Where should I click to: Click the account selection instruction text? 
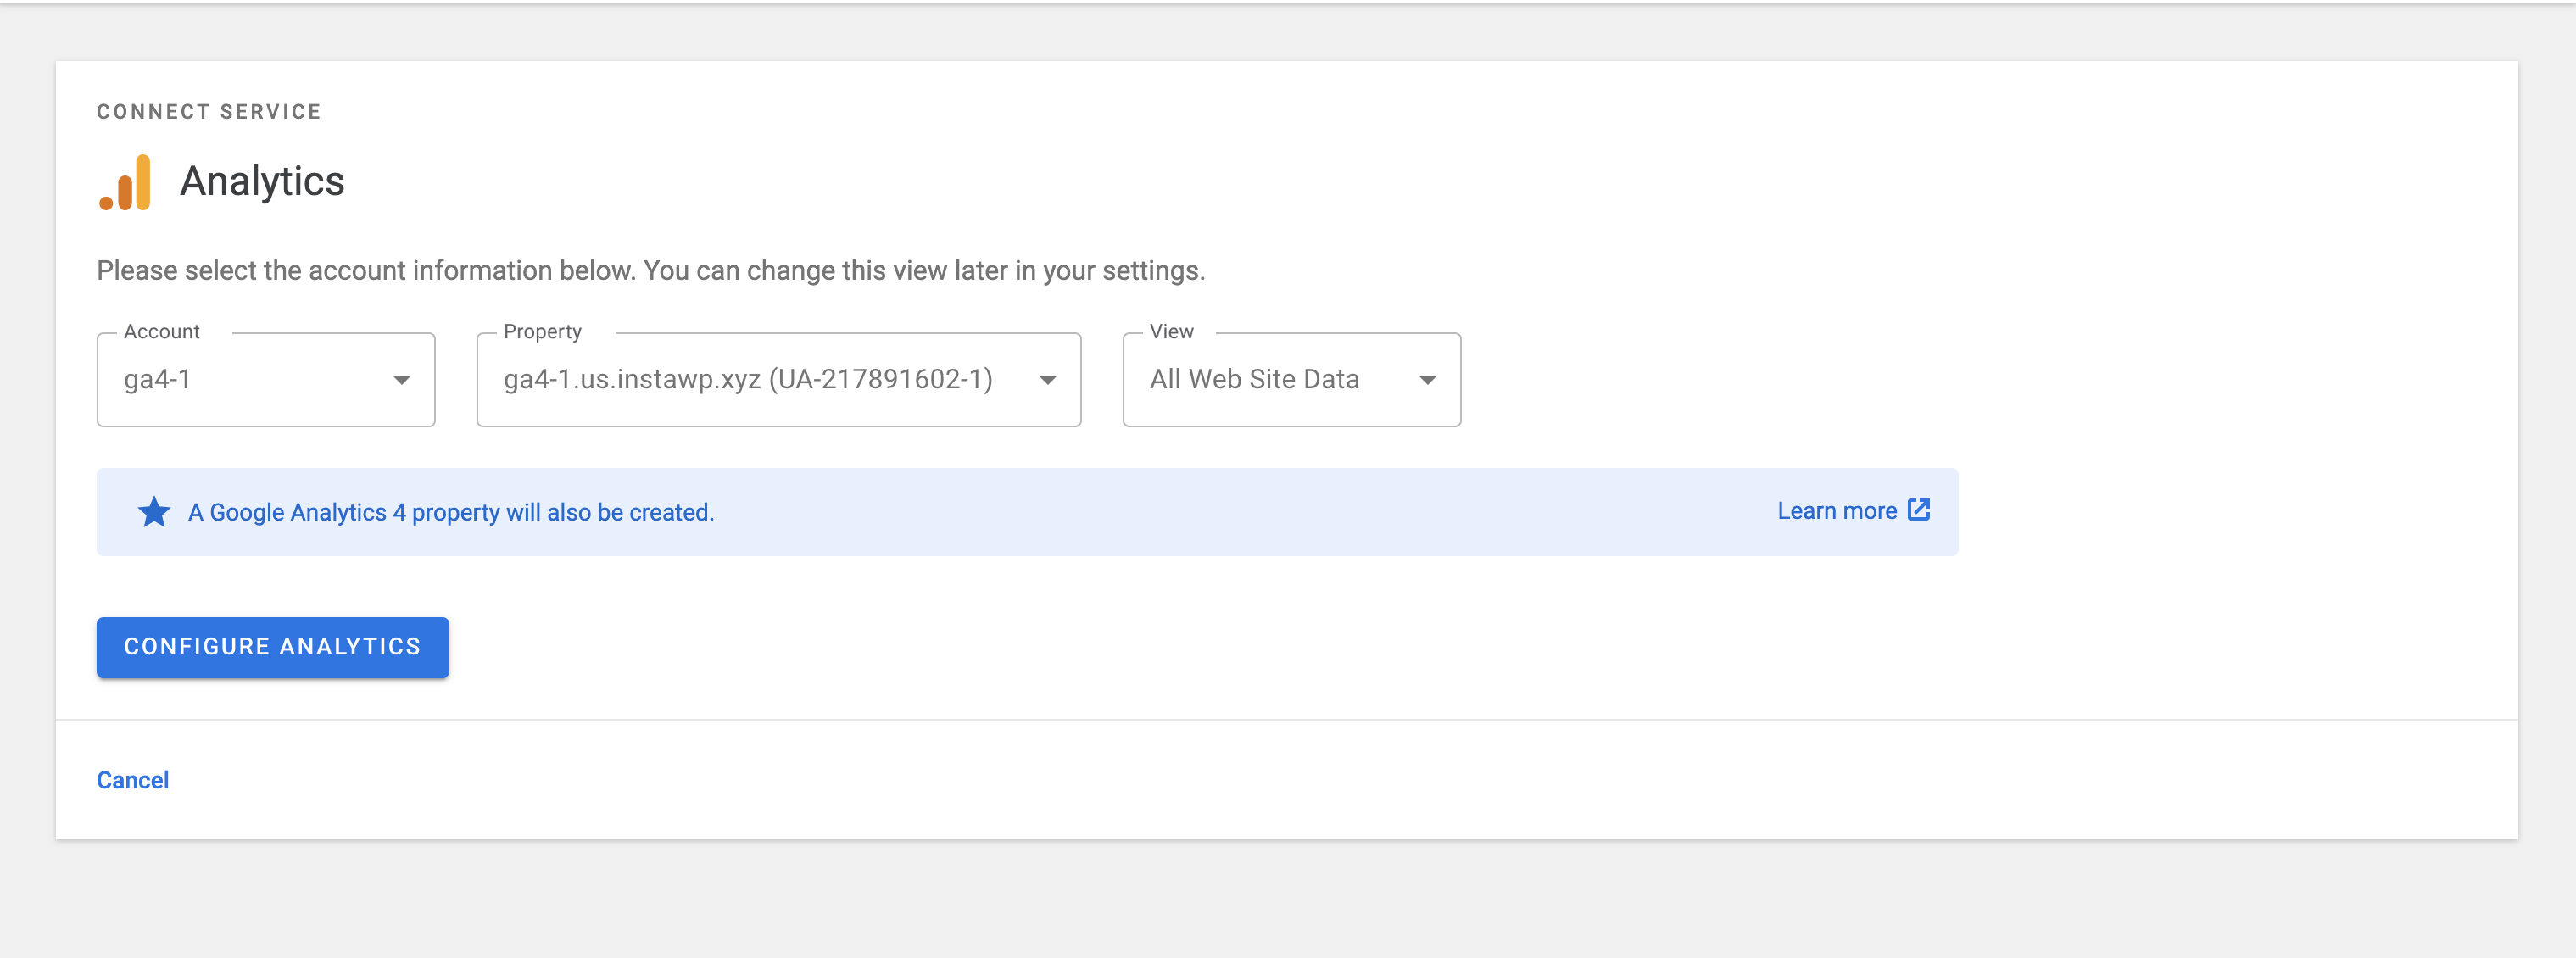point(650,271)
